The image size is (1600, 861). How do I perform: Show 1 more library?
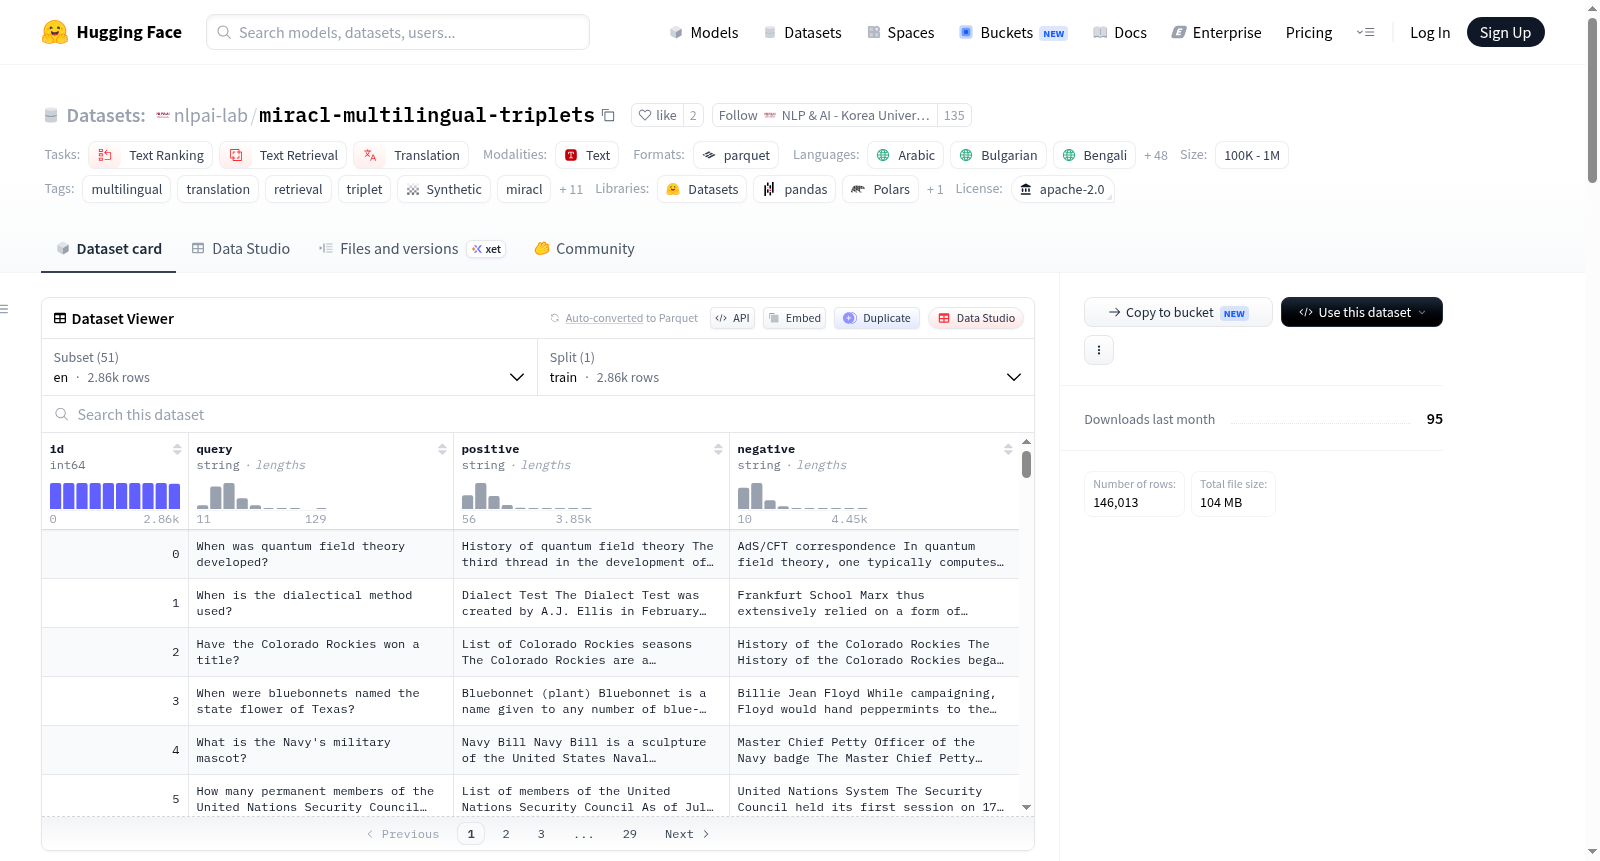(935, 189)
